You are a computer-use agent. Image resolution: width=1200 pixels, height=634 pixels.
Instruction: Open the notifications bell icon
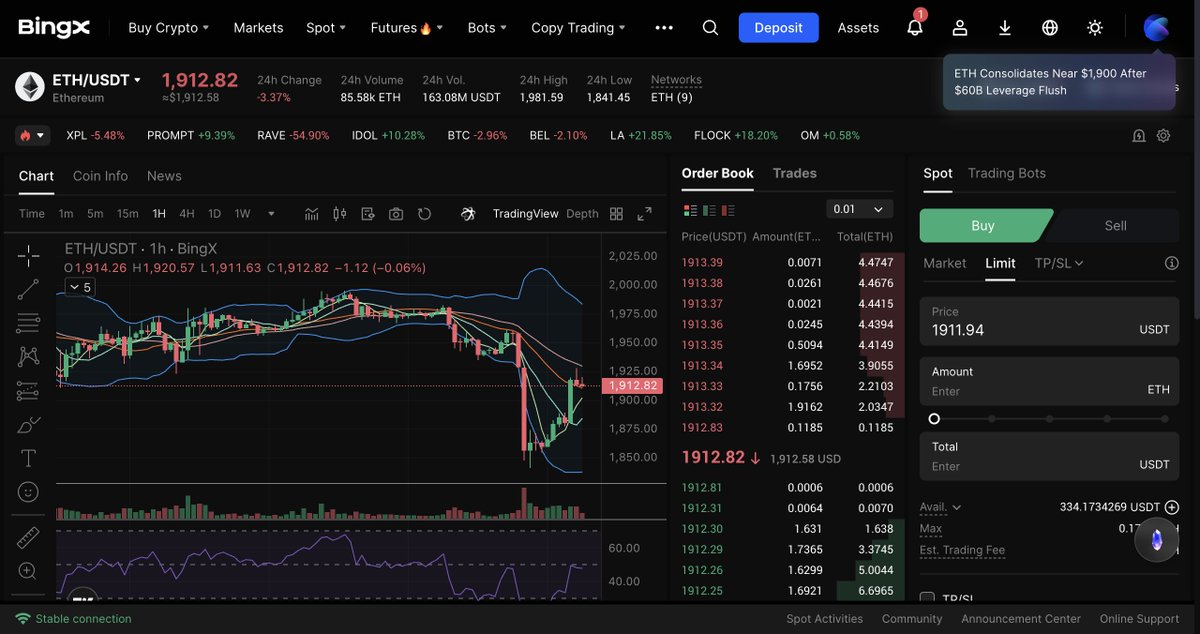point(915,28)
